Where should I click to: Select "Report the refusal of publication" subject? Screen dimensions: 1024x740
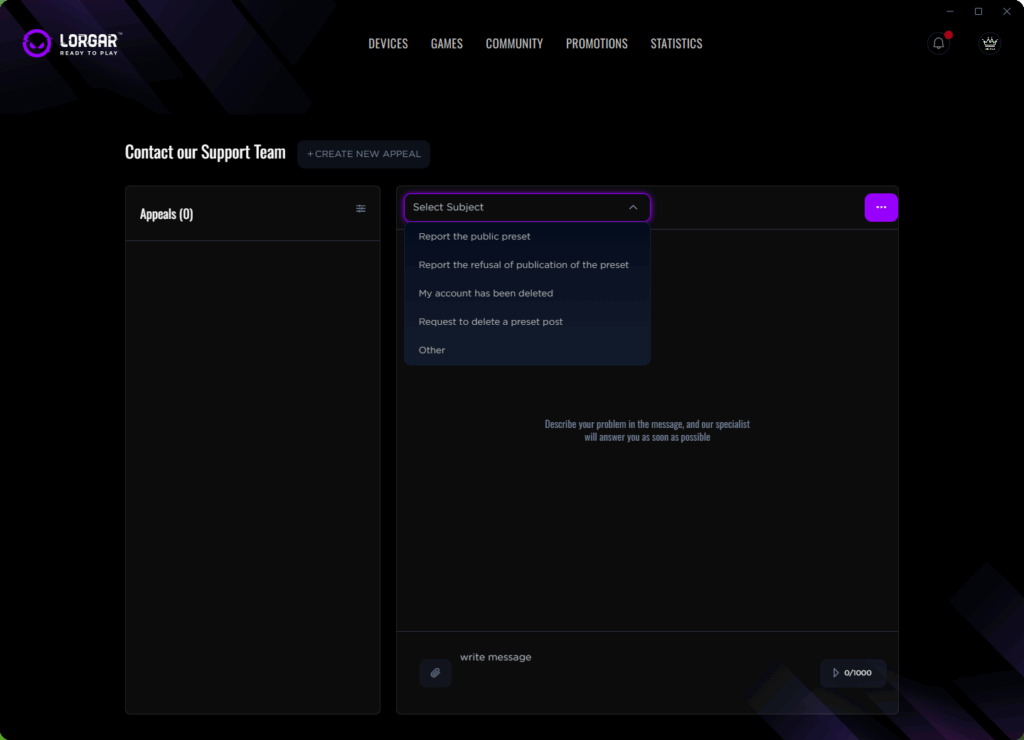coord(523,265)
